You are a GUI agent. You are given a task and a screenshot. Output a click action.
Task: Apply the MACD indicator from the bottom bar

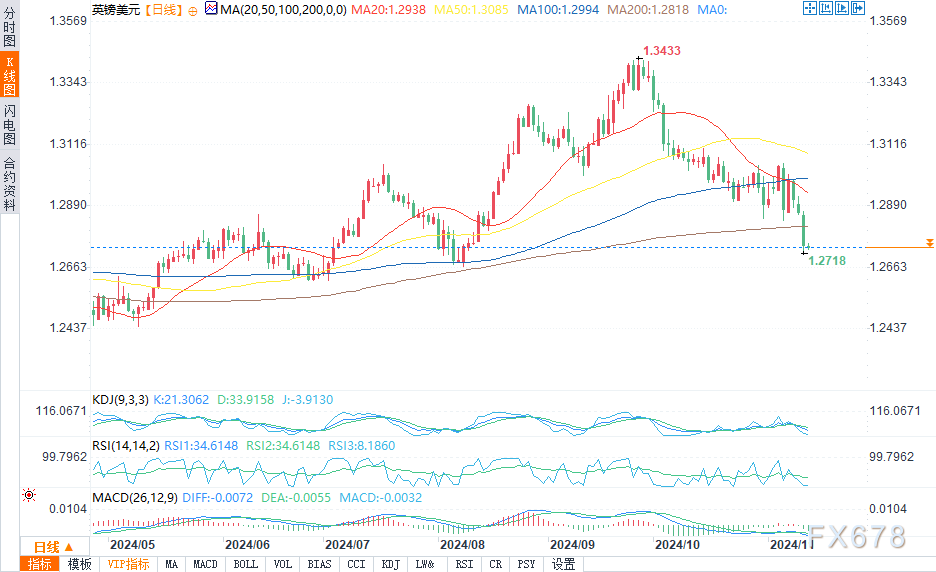[205, 564]
